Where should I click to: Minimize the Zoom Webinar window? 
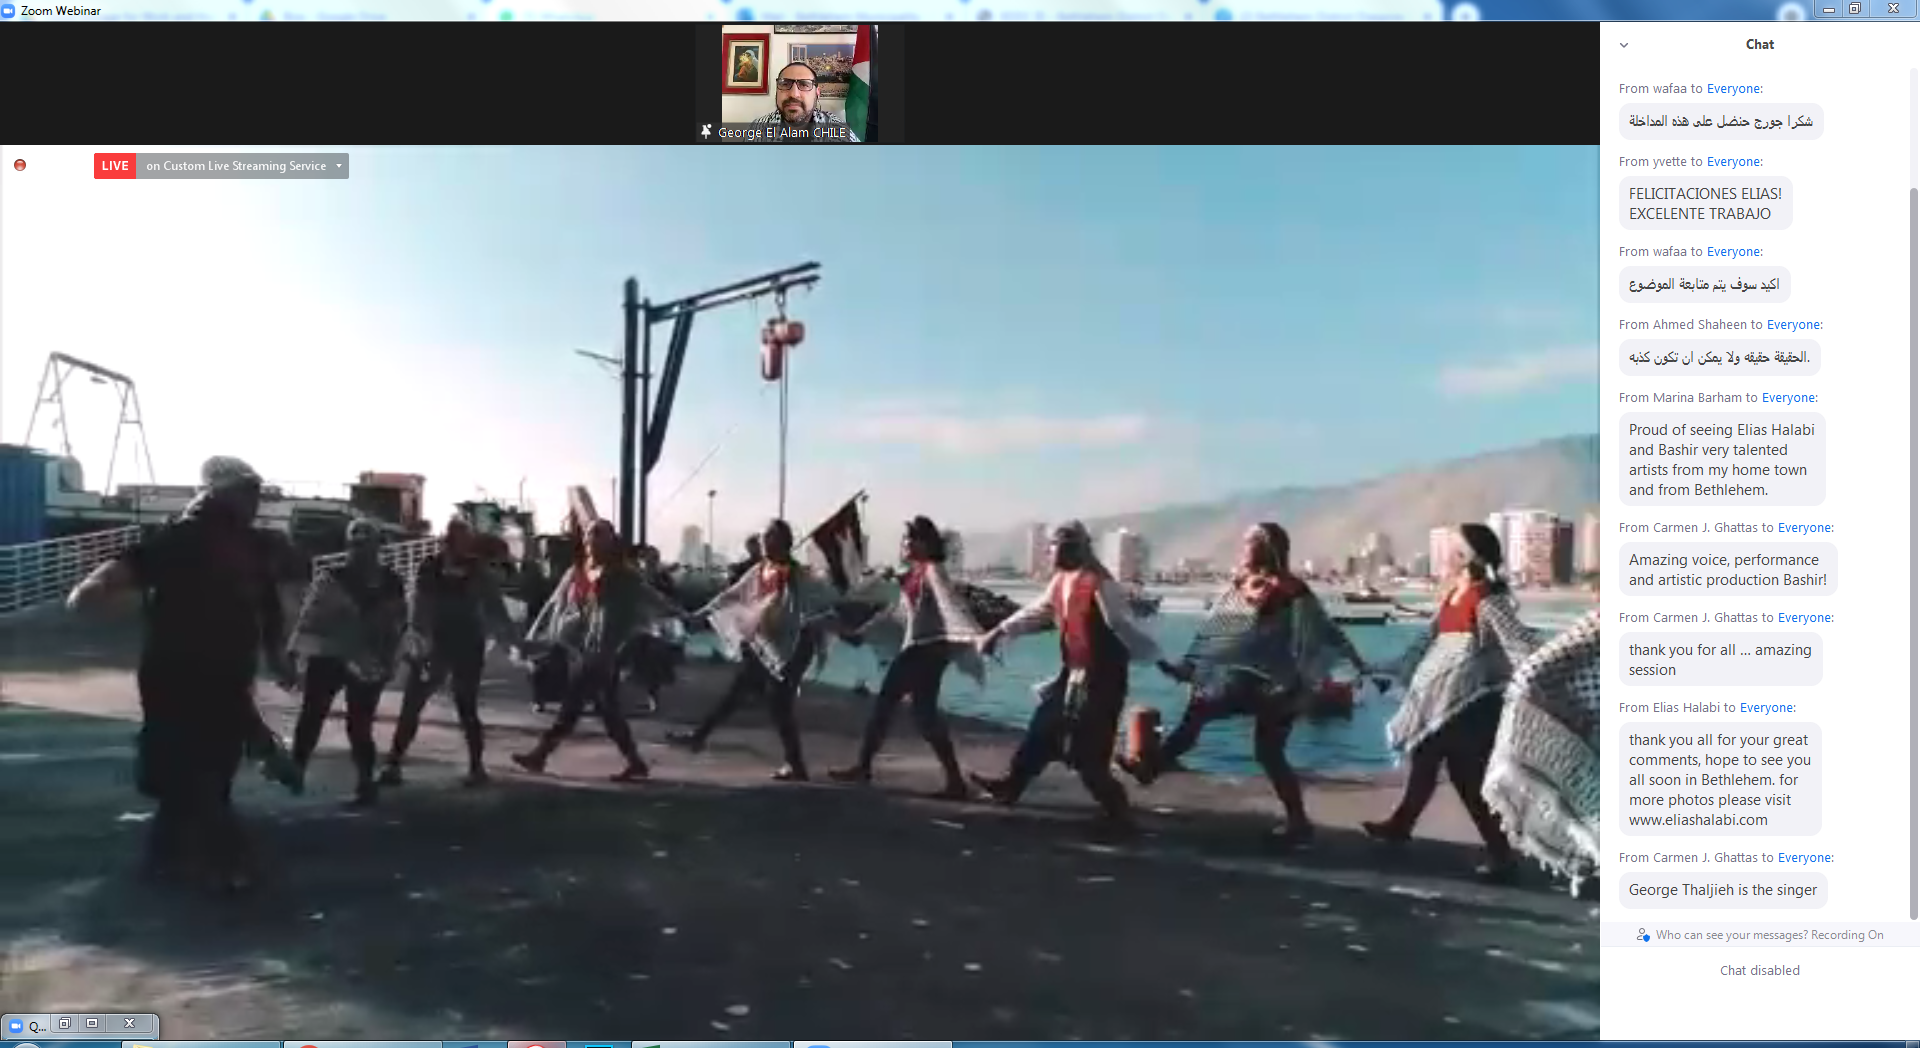[x=1828, y=9]
